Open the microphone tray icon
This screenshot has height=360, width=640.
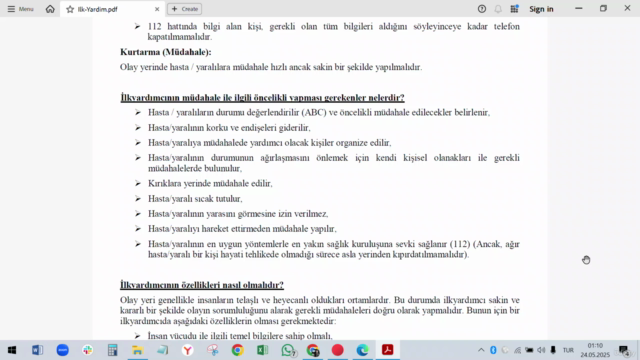coord(553,350)
